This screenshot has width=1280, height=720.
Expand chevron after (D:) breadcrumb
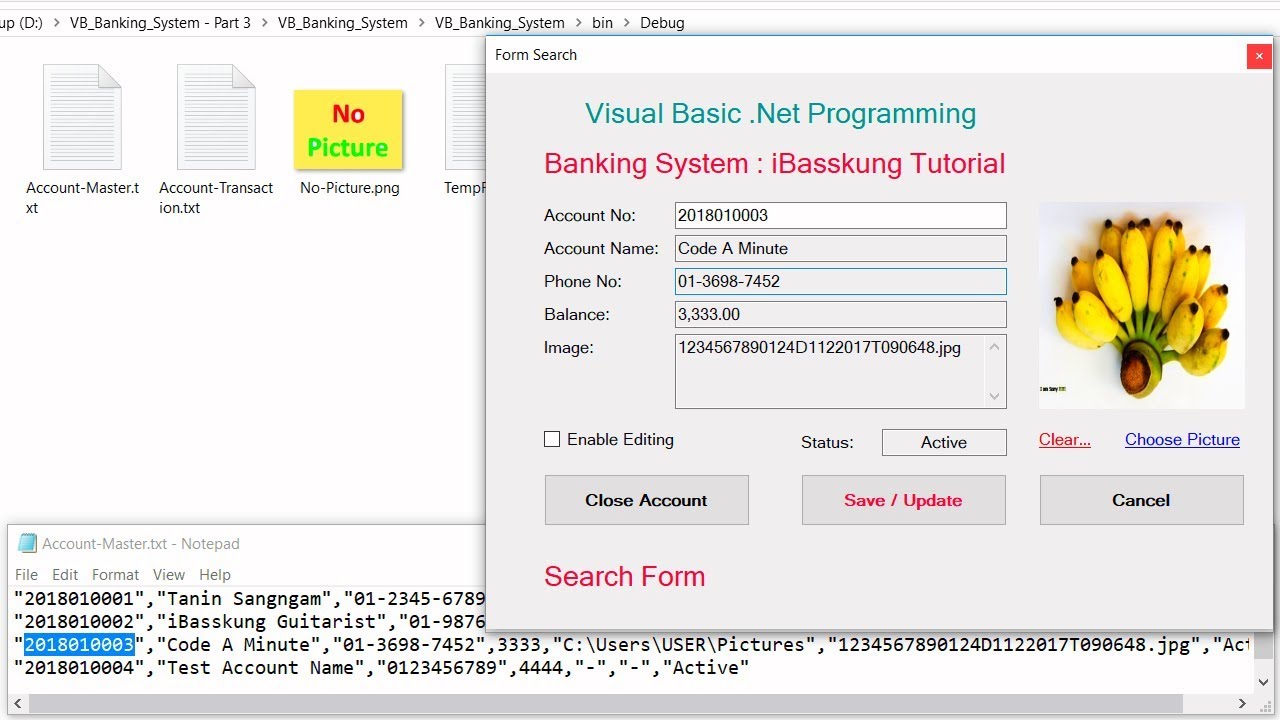pyautogui.click(x=56, y=22)
